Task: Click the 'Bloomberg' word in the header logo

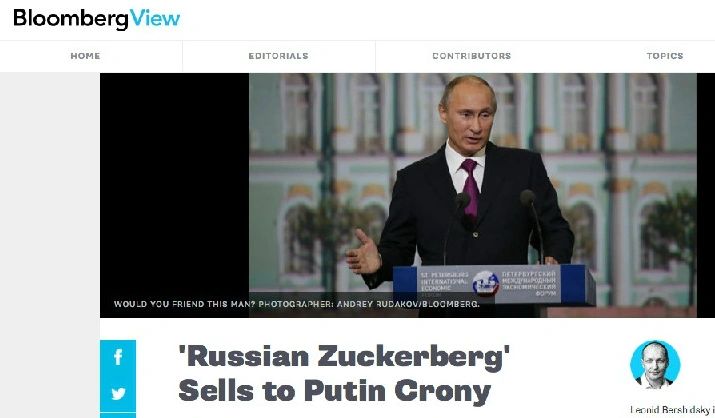Action: point(71,19)
